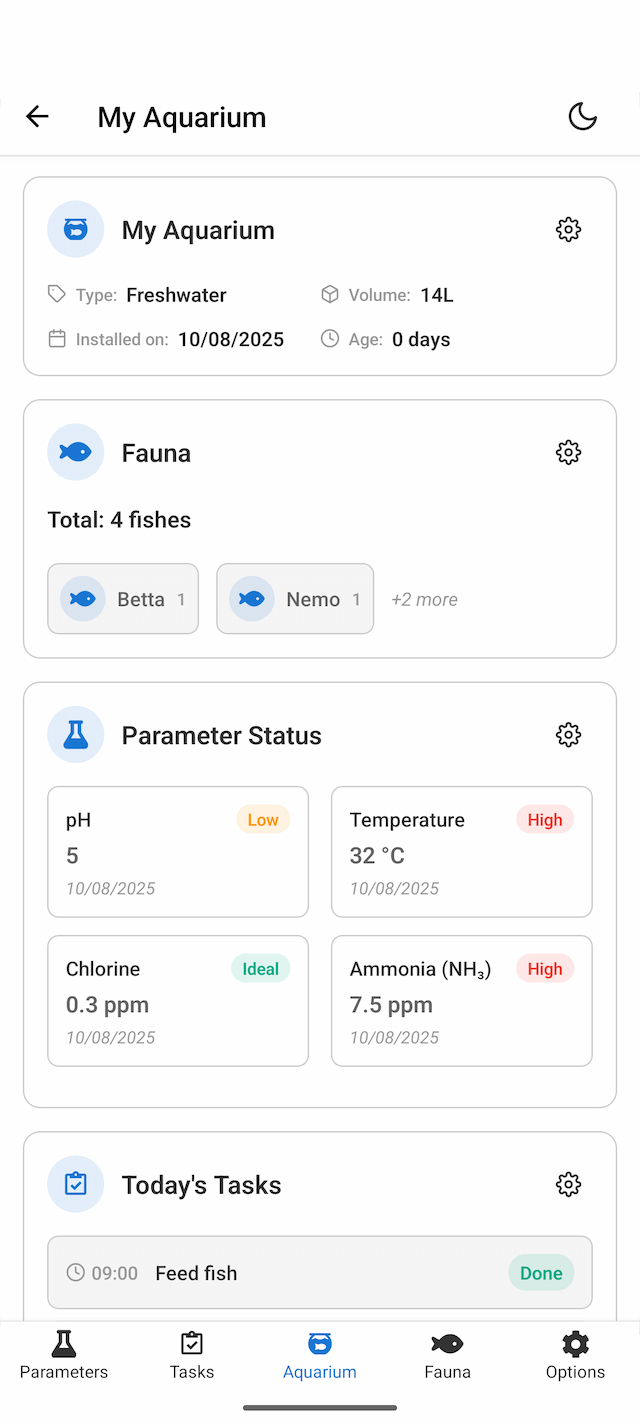Open the Today's Tasks settings gear menu
Screen dimensions: 640x1425
coord(568,1184)
